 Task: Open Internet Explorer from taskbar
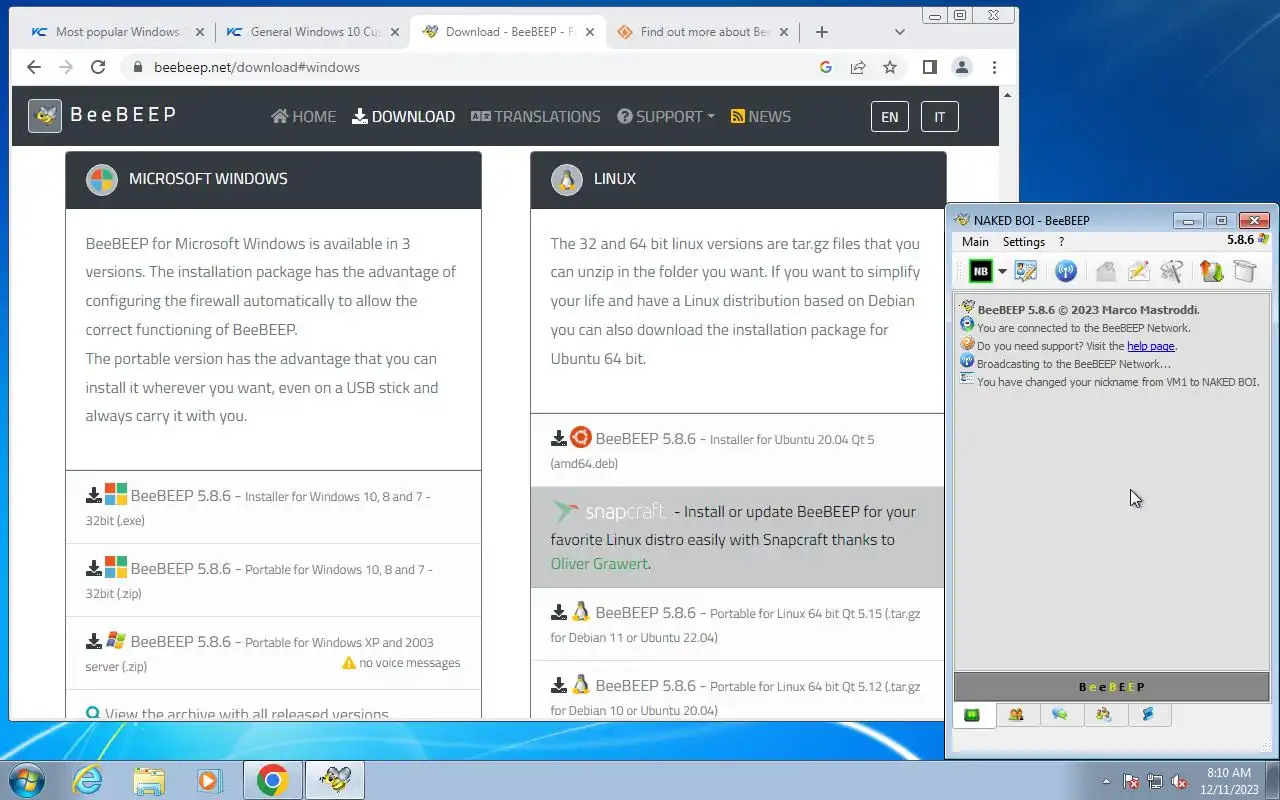(x=88, y=780)
